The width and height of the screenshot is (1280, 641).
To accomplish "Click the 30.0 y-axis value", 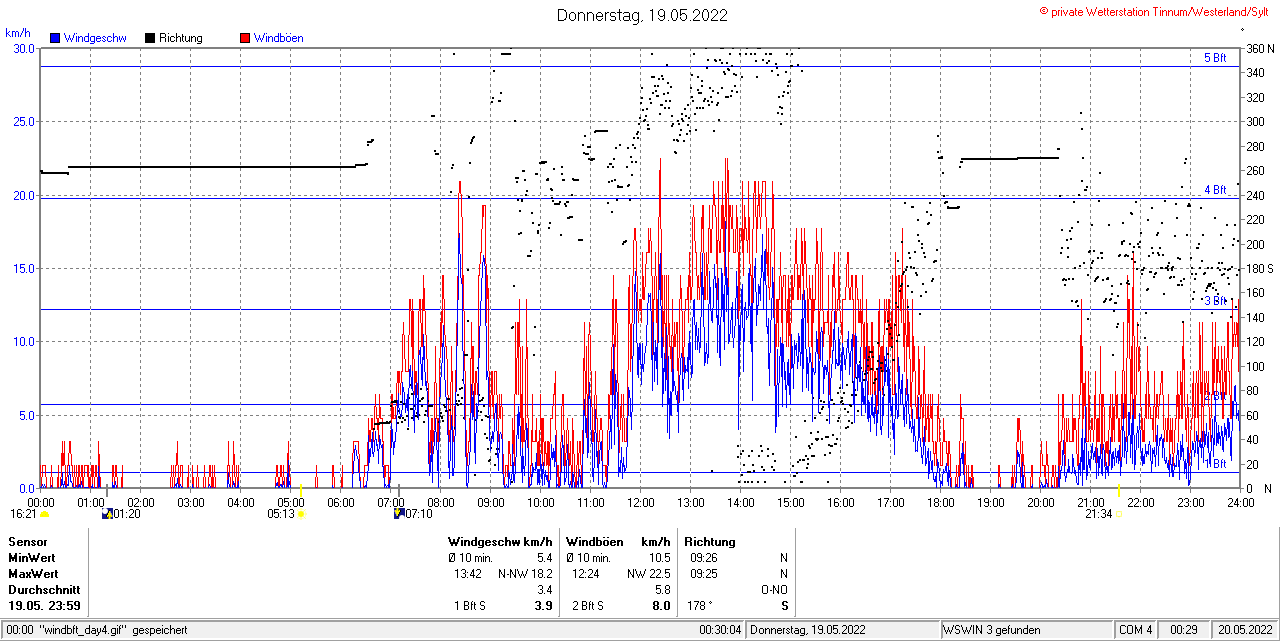I will point(23,49).
